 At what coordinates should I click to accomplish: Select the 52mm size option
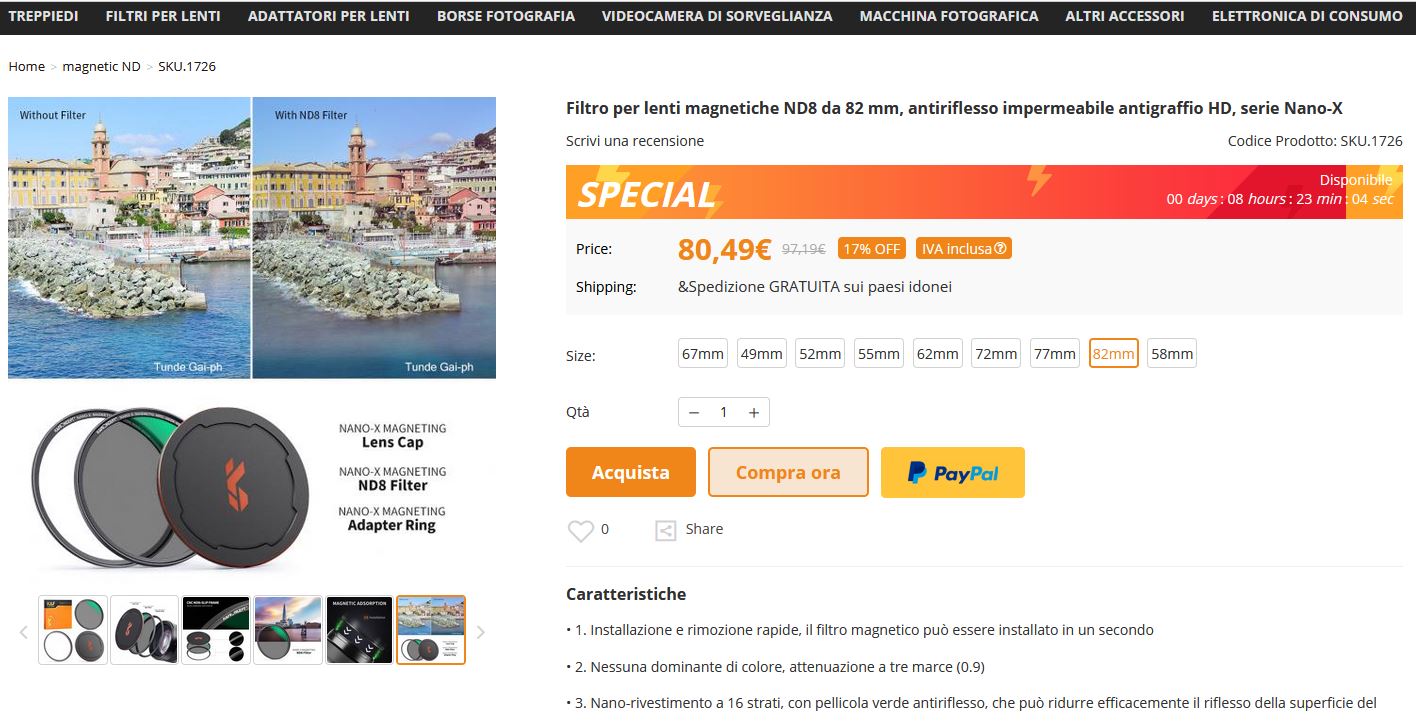click(820, 354)
